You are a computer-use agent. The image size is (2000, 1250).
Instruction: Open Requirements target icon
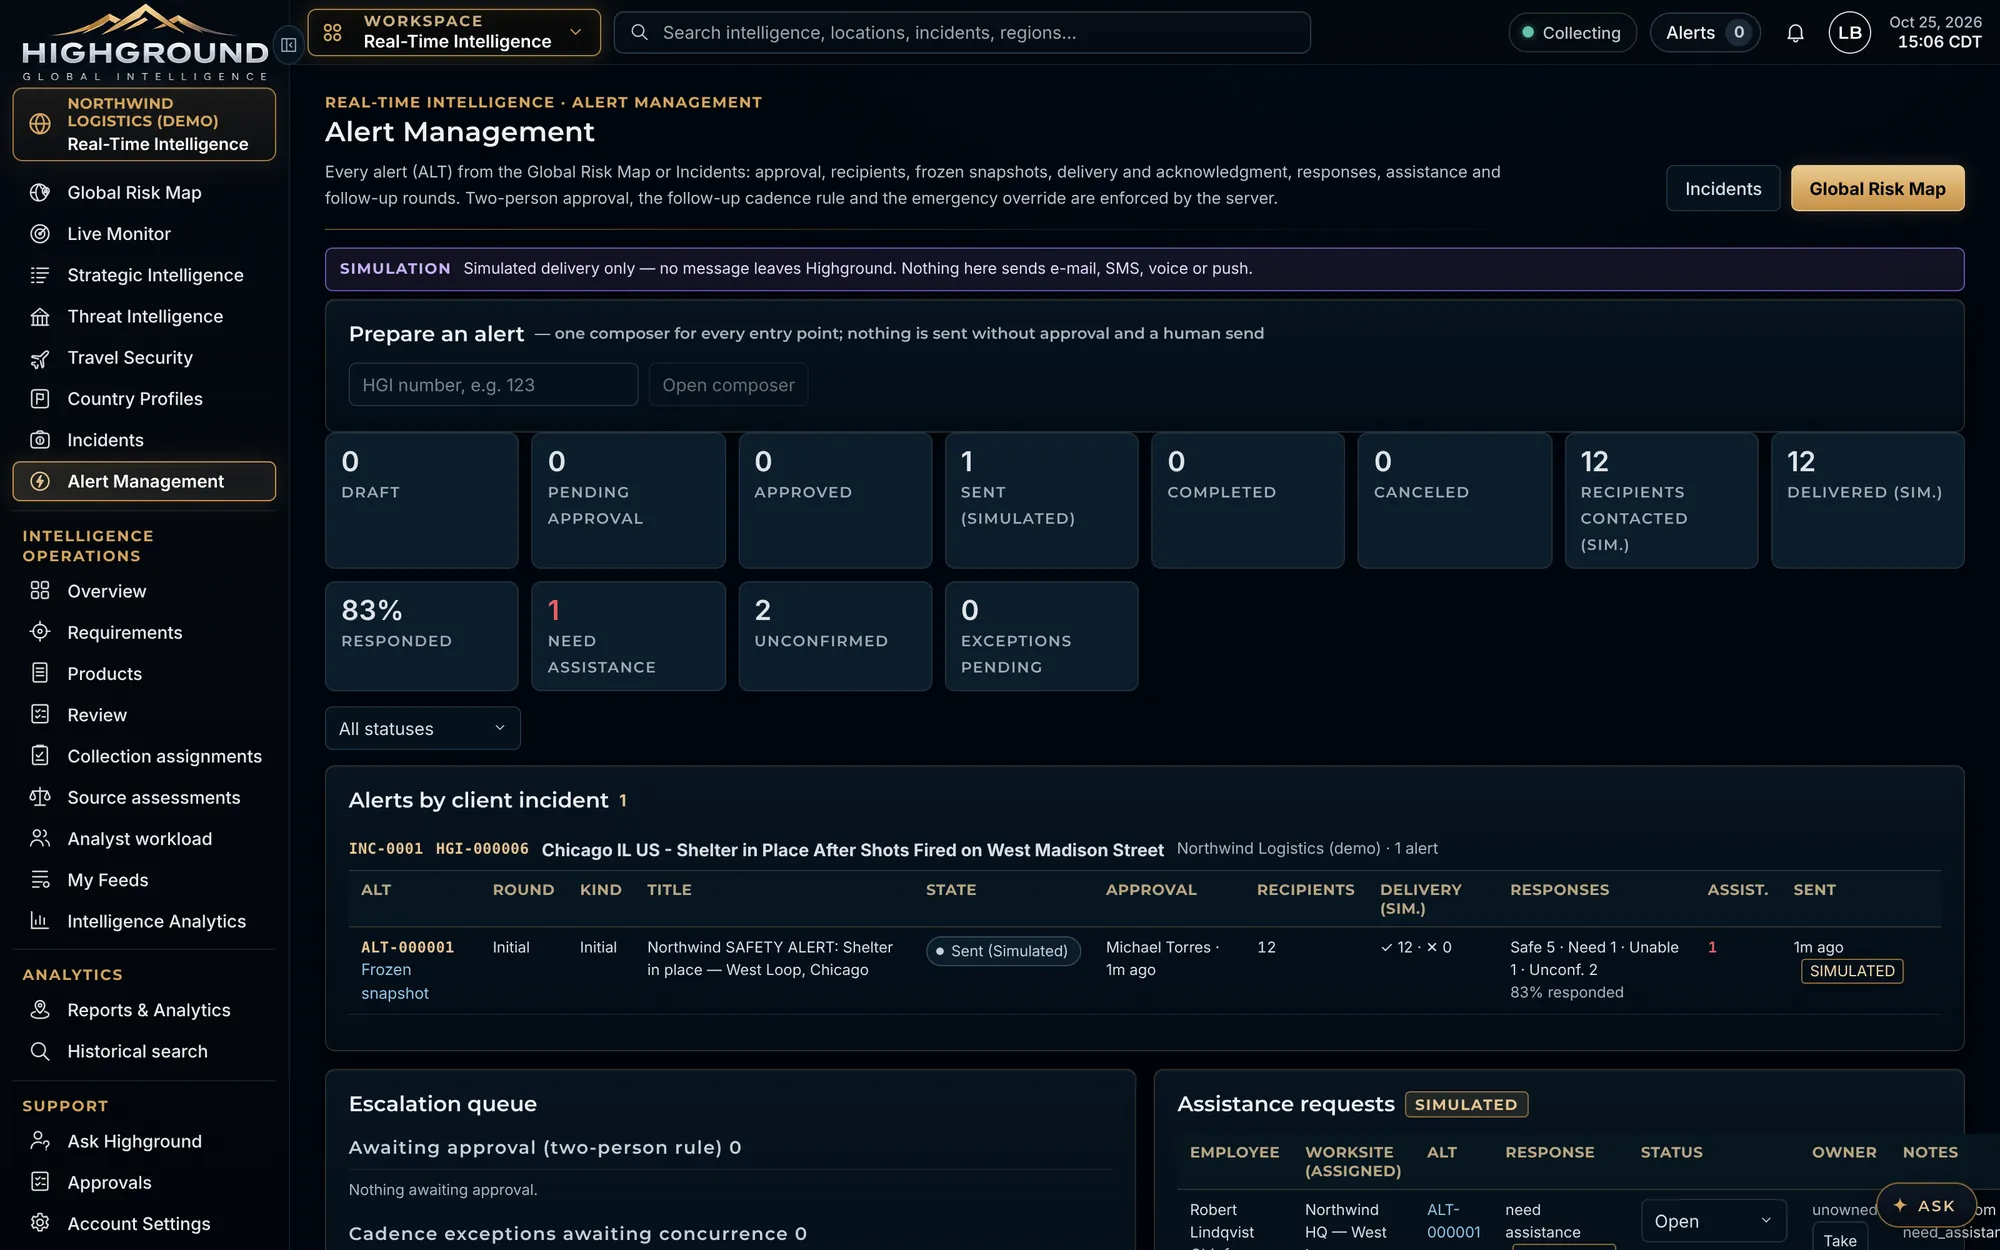[40, 632]
